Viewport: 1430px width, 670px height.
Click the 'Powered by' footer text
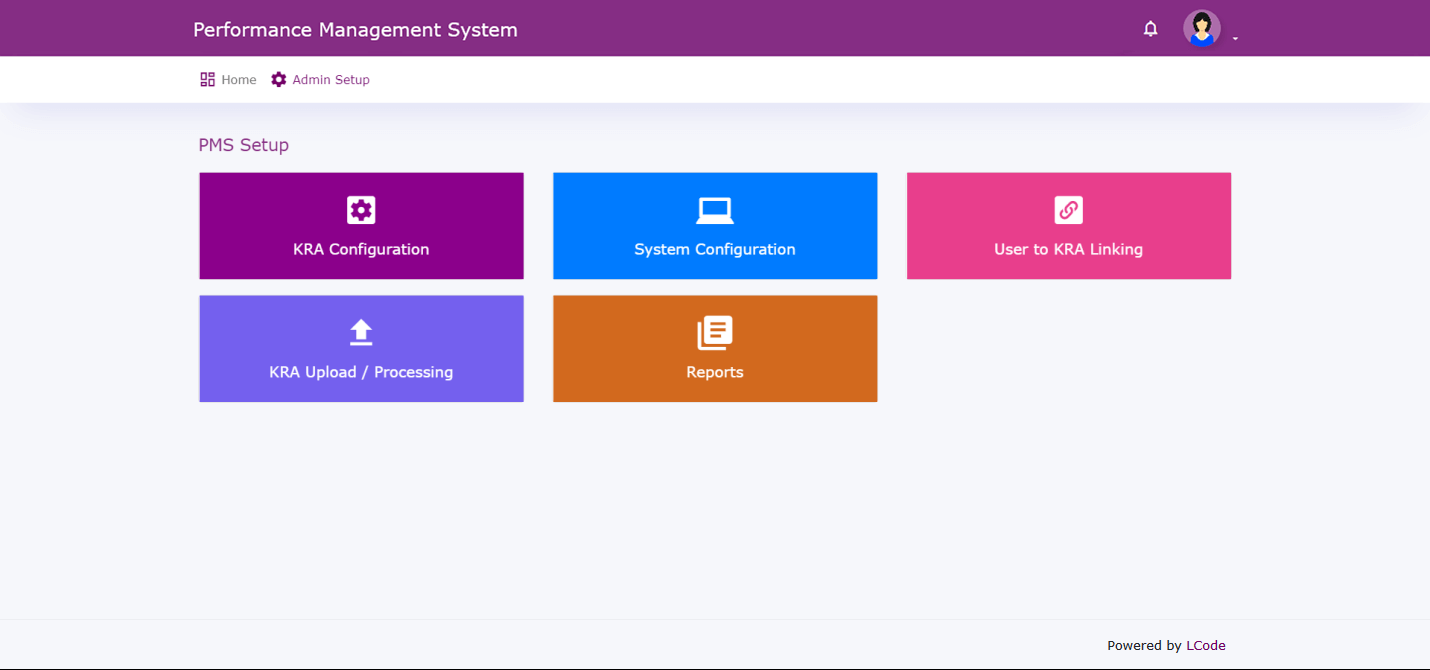point(1144,646)
